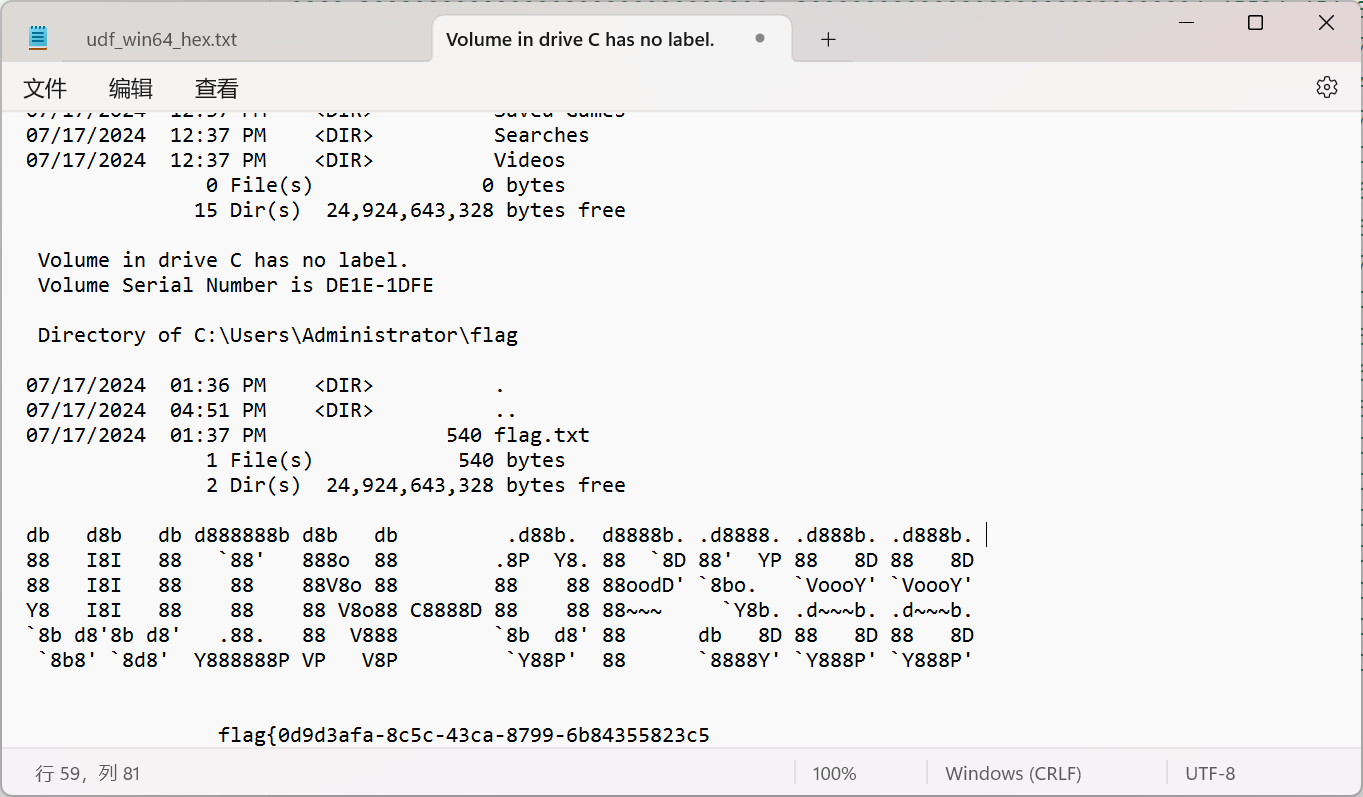Click the ASCII art line starting "`8b d8'8b d8'"
1363x797 pixels.
click(x=500, y=635)
